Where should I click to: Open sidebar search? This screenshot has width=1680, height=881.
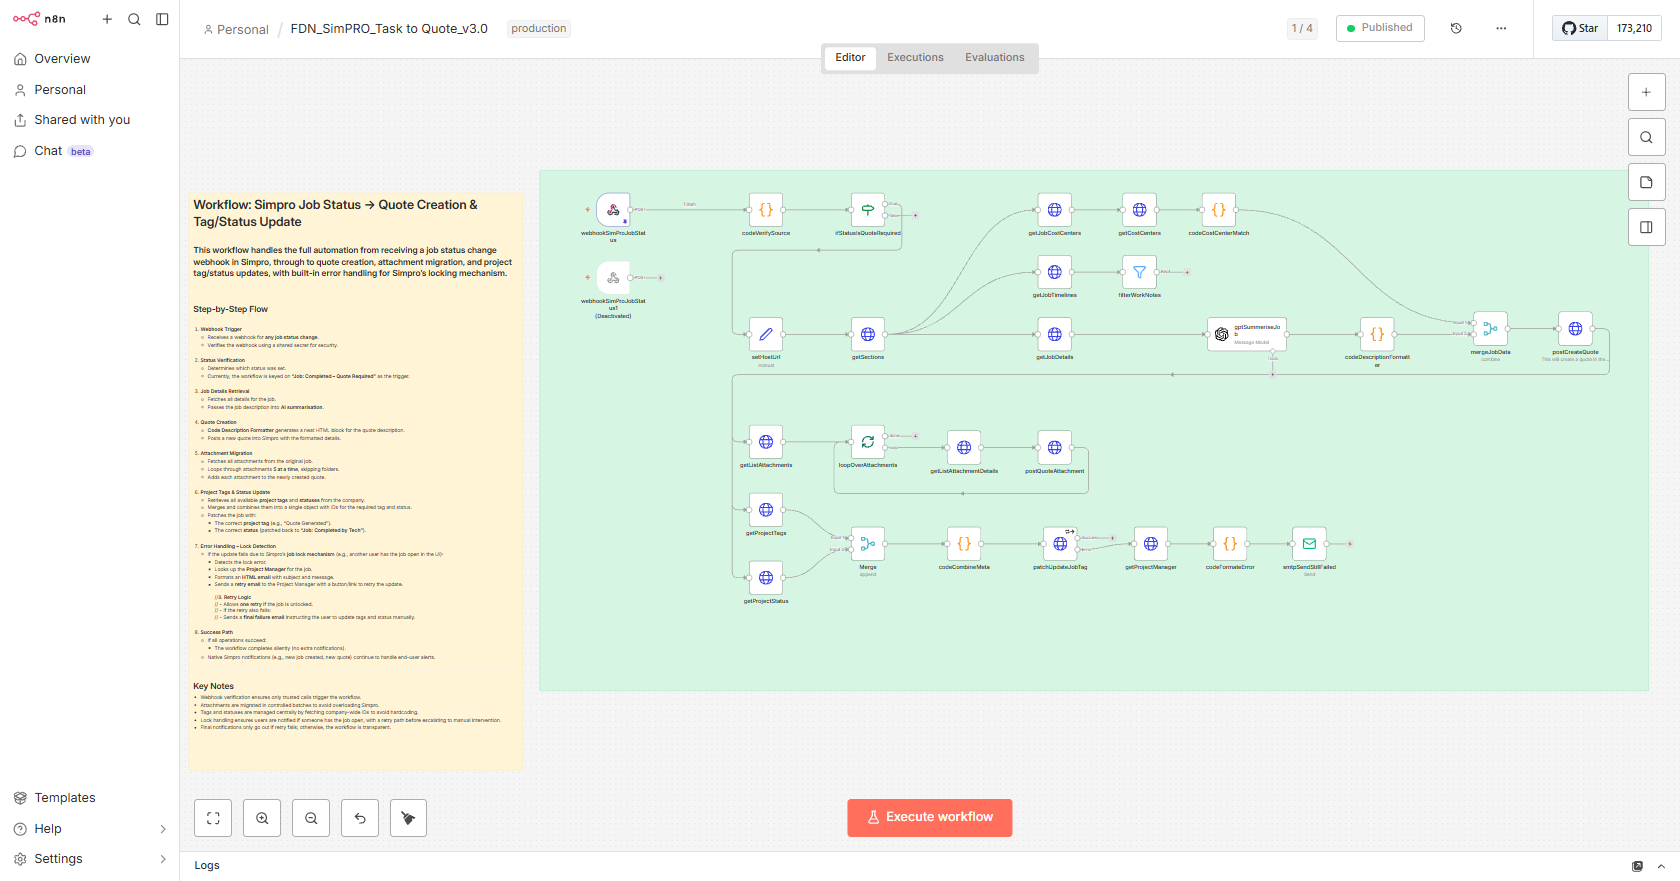tap(134, 19)
